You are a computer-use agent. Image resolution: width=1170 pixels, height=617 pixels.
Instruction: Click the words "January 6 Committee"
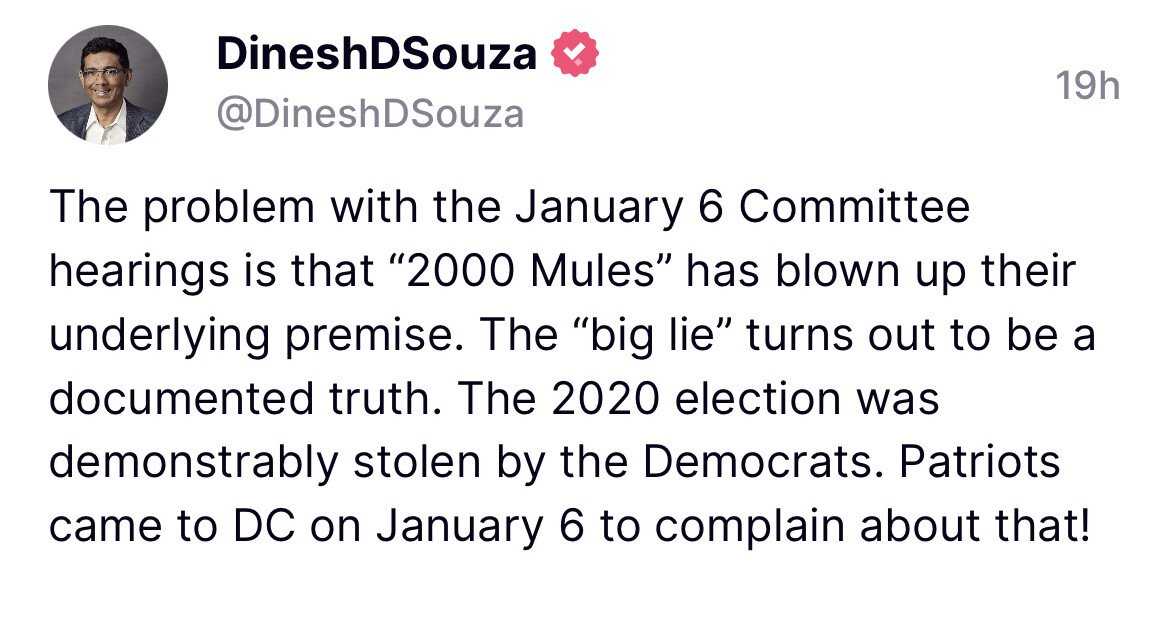[742, 207]
